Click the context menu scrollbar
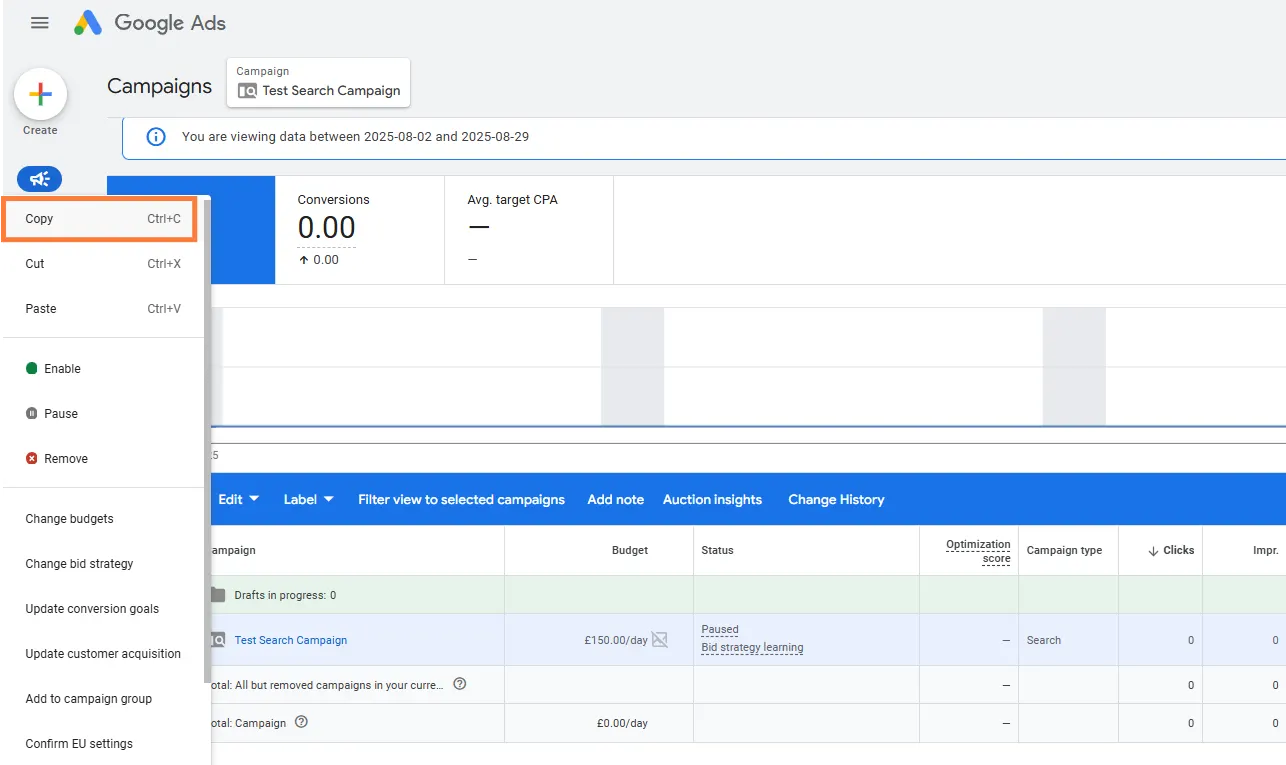 (208, 440)
